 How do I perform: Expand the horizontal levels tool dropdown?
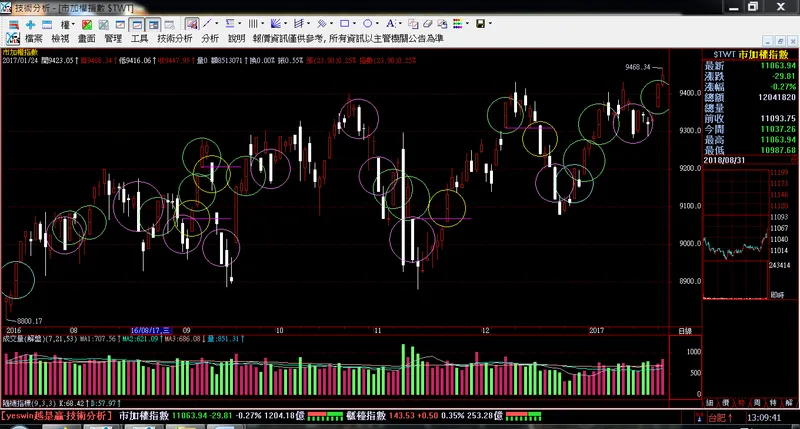click(240, 23)
